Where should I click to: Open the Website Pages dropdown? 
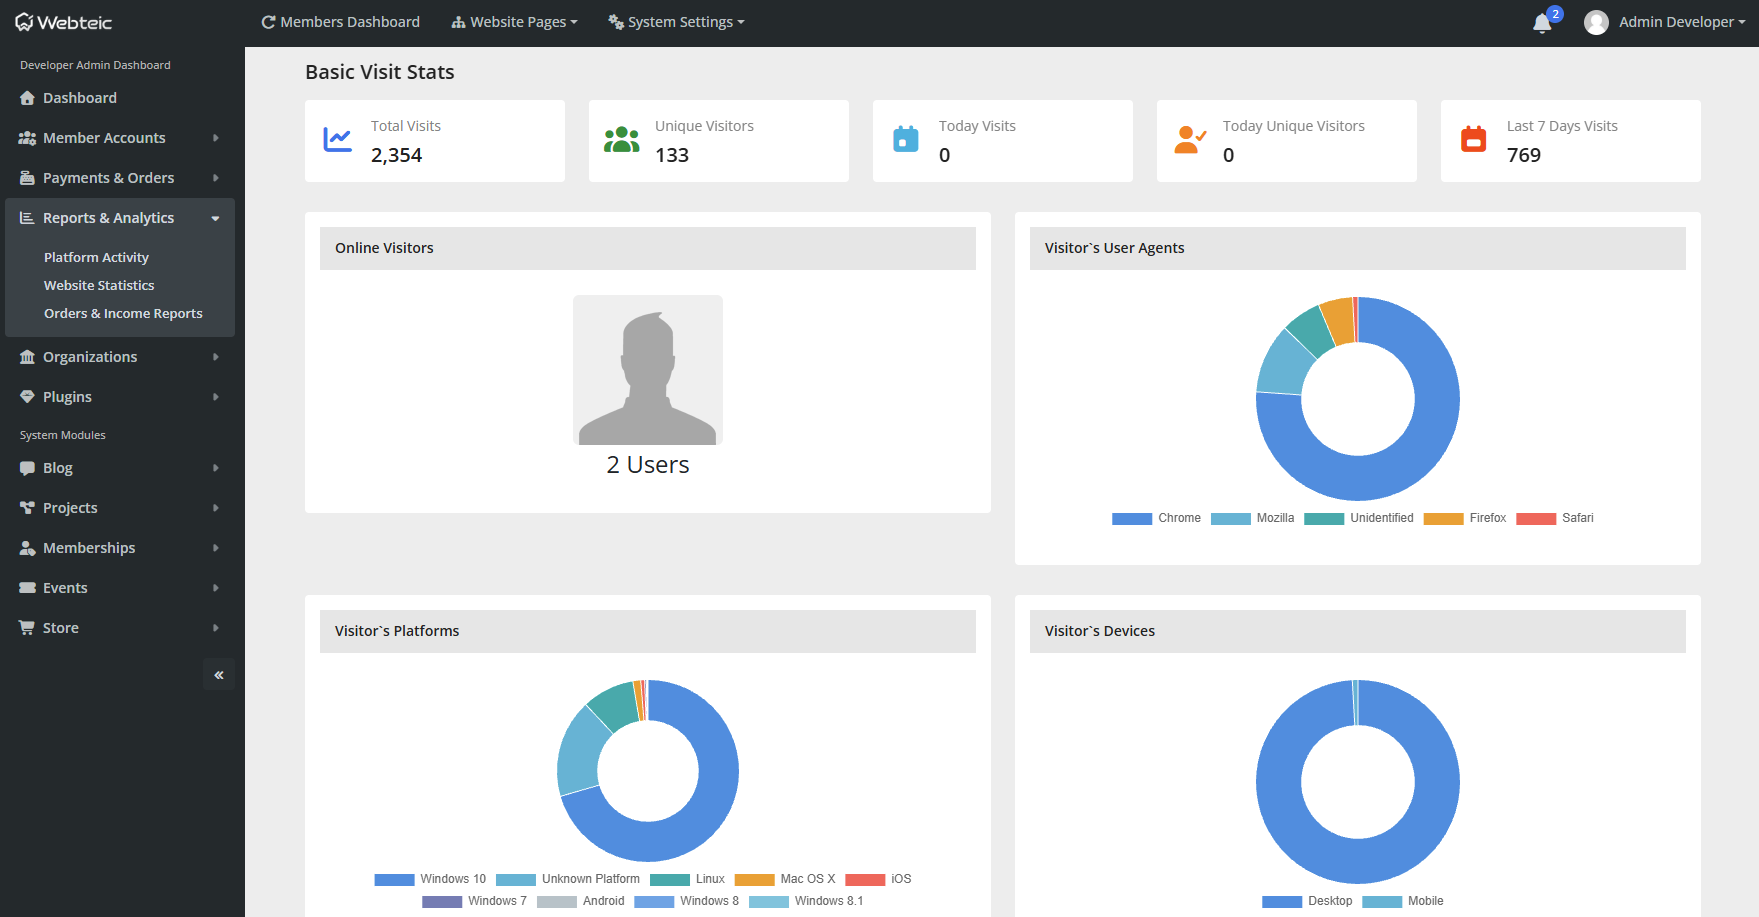coord(514,22)
